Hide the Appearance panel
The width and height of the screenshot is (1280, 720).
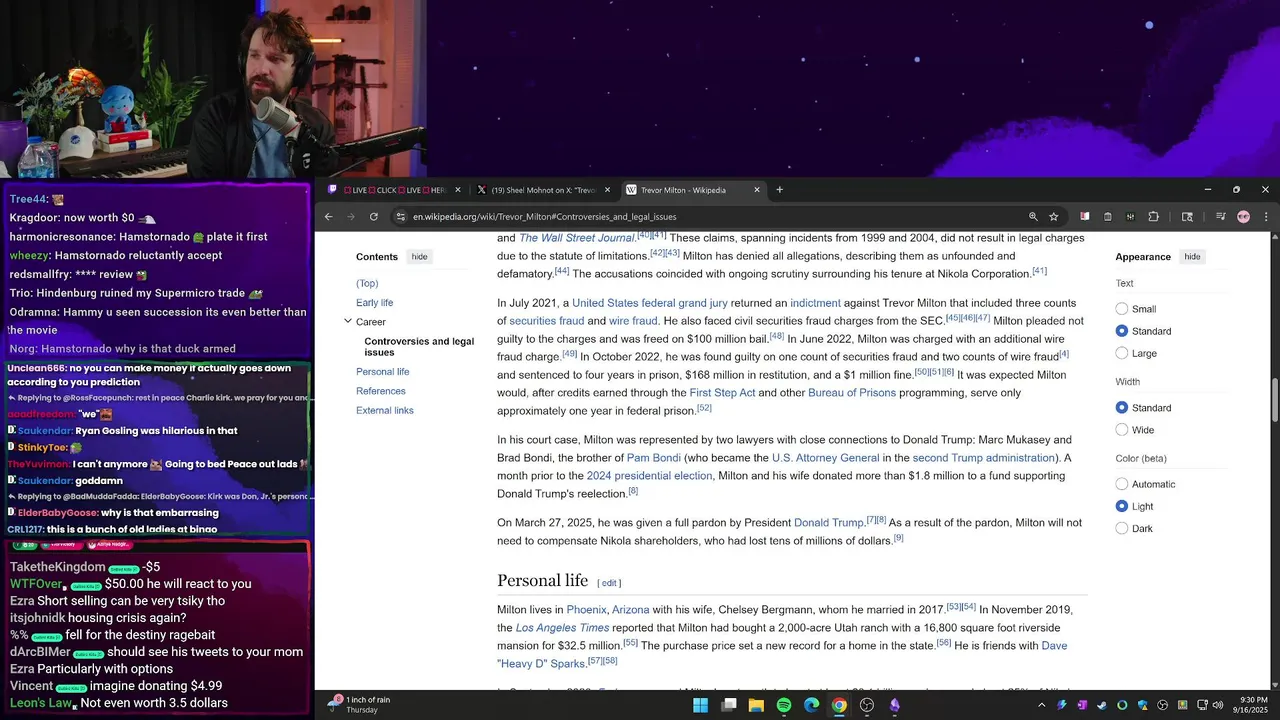(x=1192, y=257)
